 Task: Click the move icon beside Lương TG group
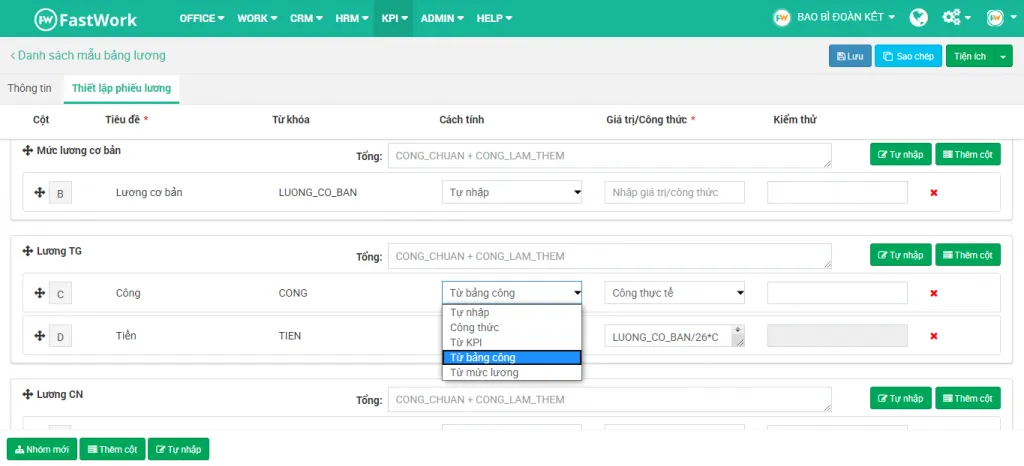click(x=27, y=251)
